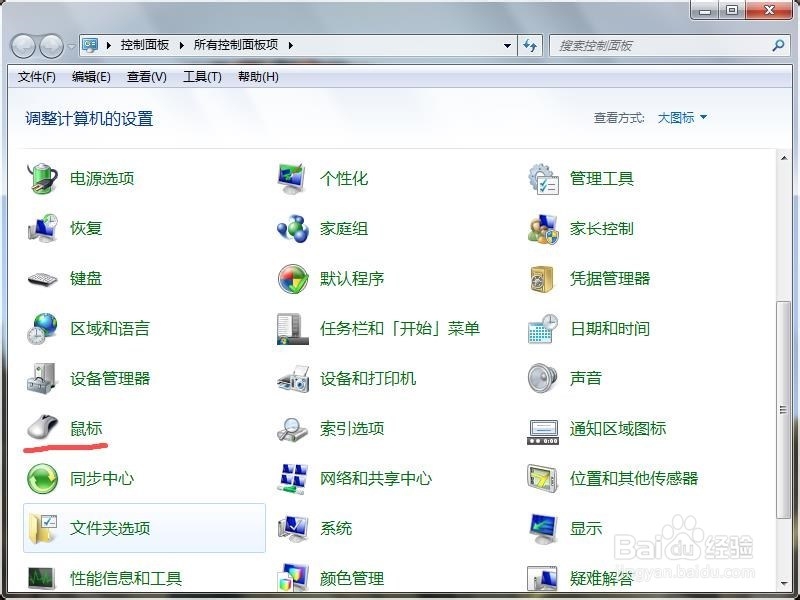800x600 pixels.
Task: Expand the address bar history dropdown
Action: pos(508,45)
